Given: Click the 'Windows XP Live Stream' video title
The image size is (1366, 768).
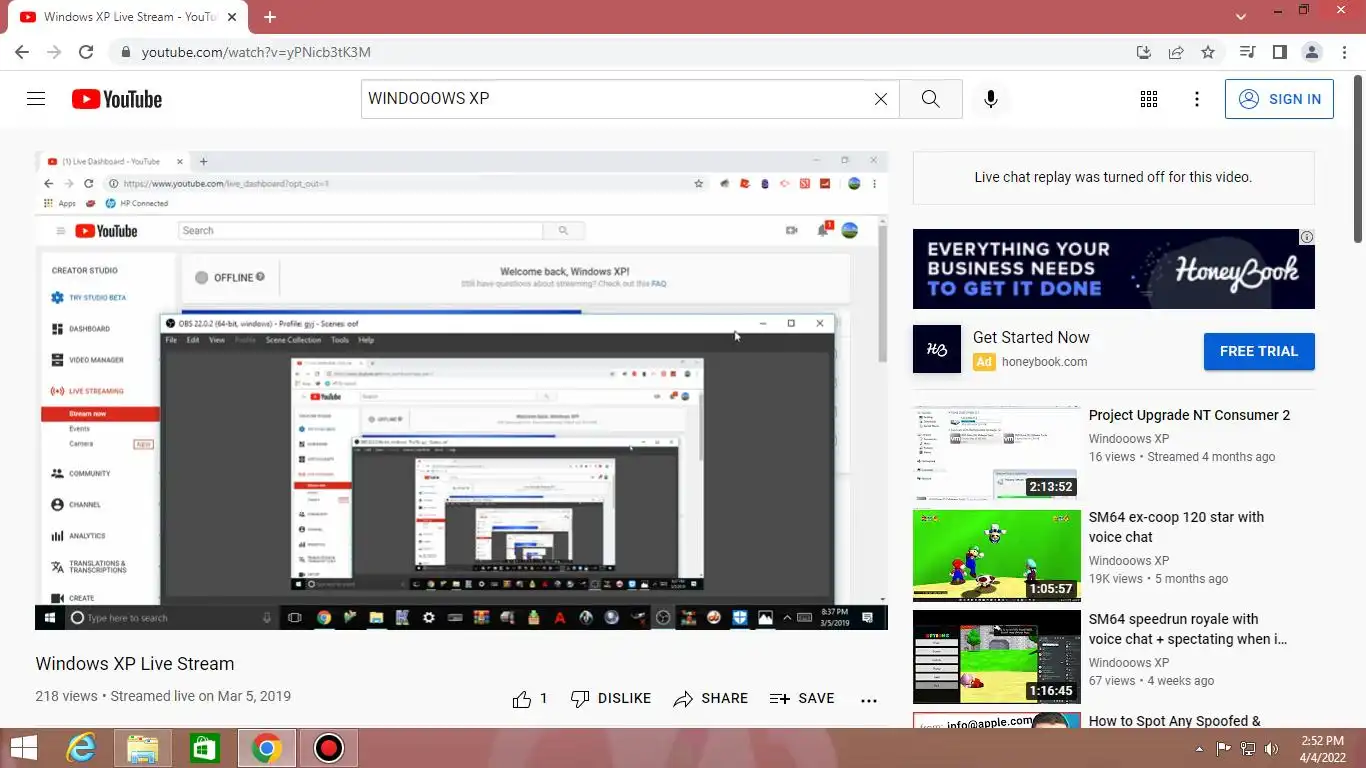Looking at the screenshot, I should (x=135, y=664).
